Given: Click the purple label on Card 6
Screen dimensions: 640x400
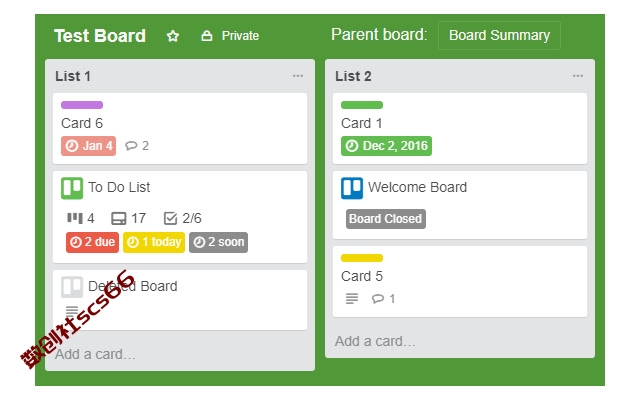Looking at the screenshot, I should (x=82, y=105).
